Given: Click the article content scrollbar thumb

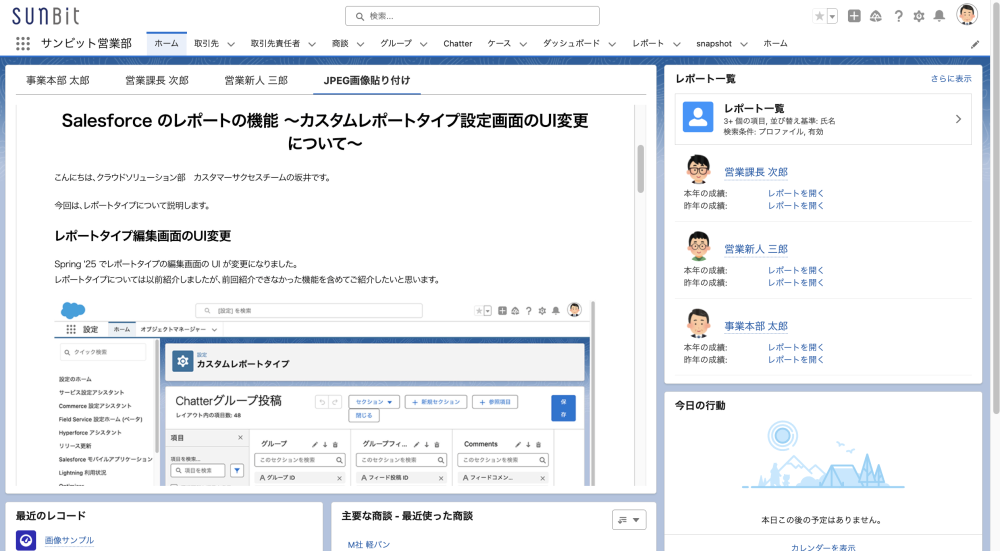Looking at the screenshot, I should pos(640,168).
